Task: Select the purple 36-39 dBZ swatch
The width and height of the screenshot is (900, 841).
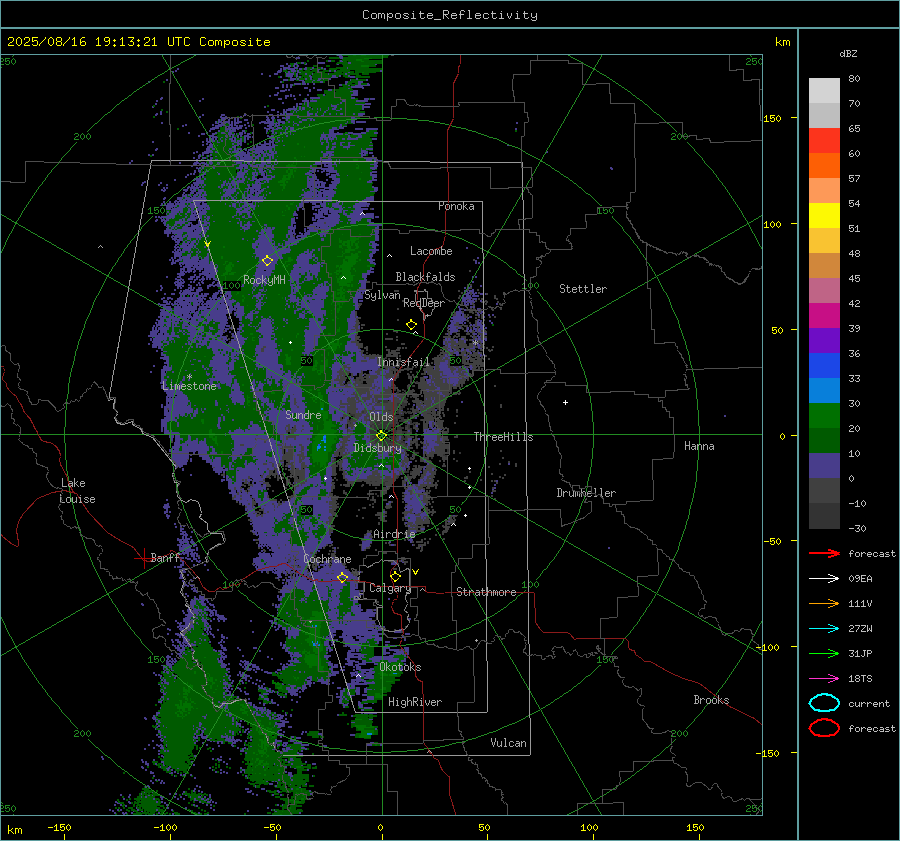Action: (824, 341)
